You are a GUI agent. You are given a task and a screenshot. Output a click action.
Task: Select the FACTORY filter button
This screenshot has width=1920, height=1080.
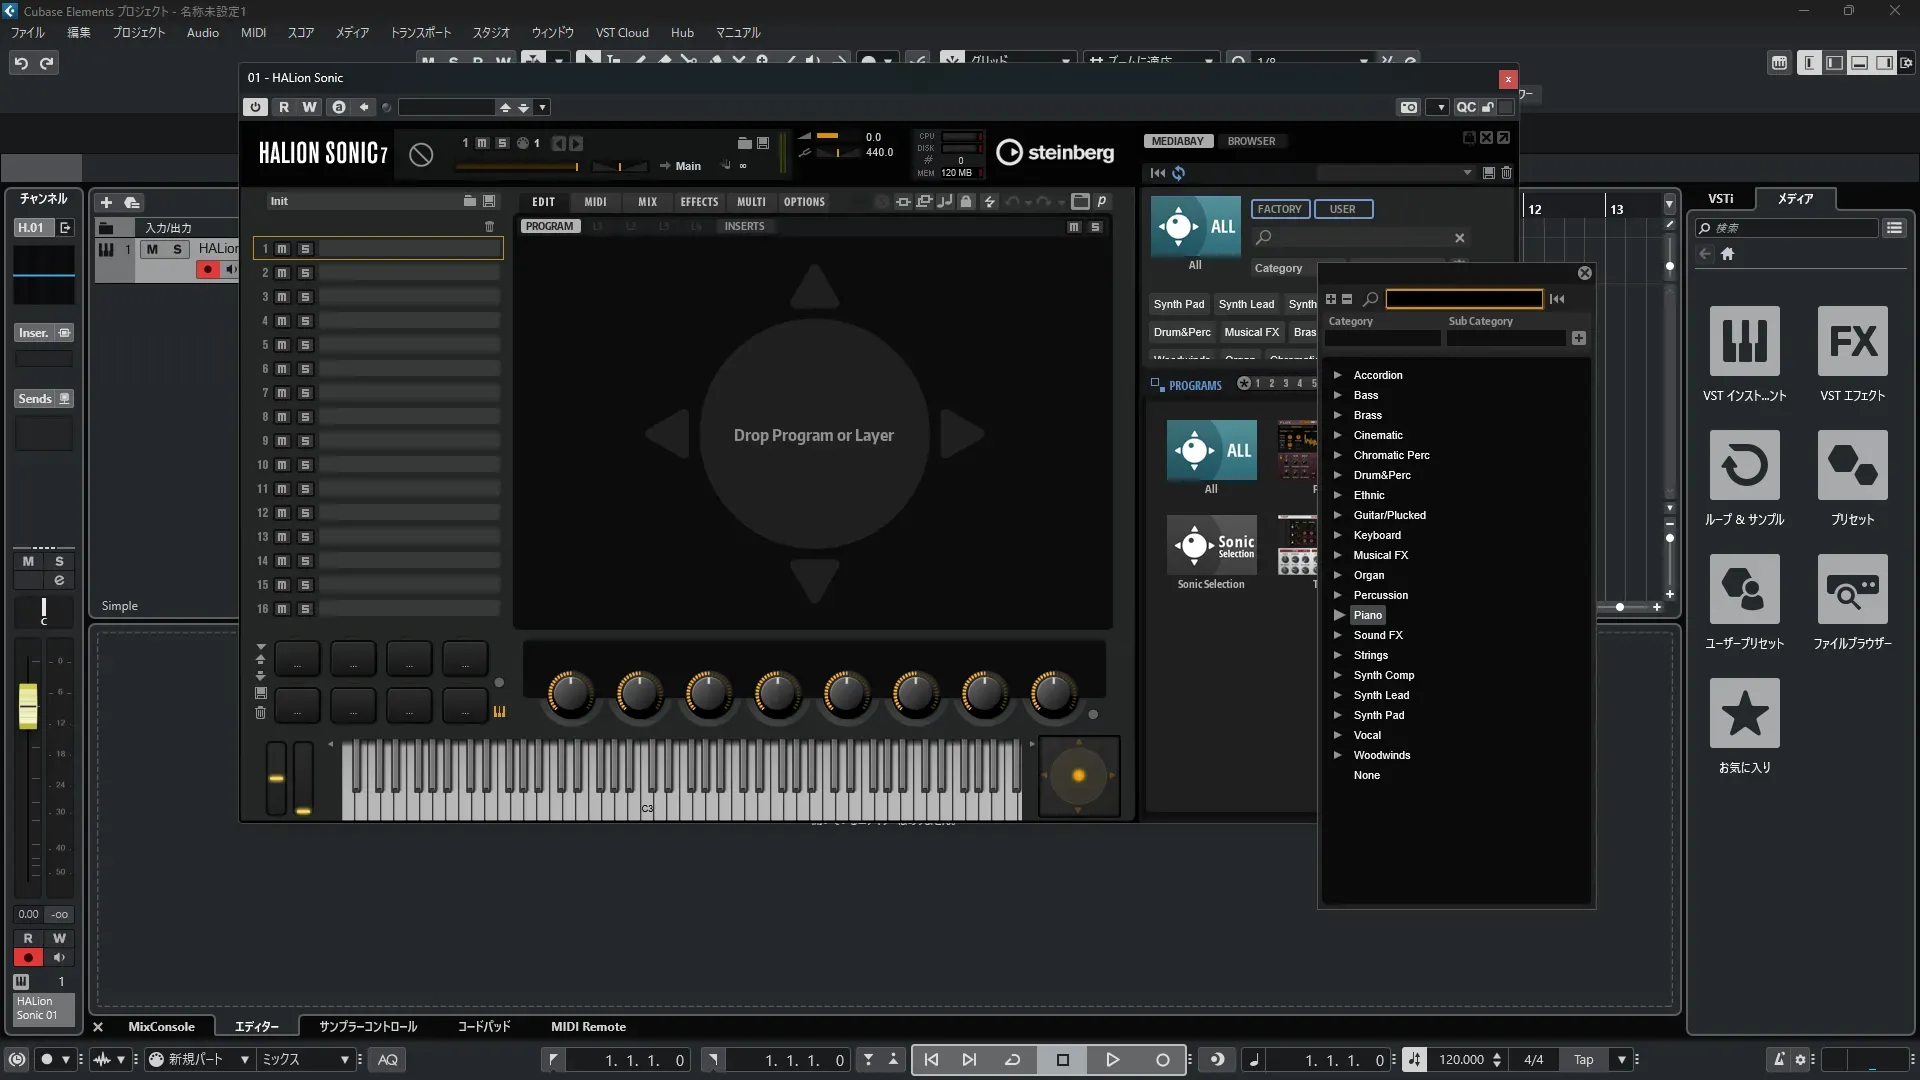click(x=1279, y=209)
